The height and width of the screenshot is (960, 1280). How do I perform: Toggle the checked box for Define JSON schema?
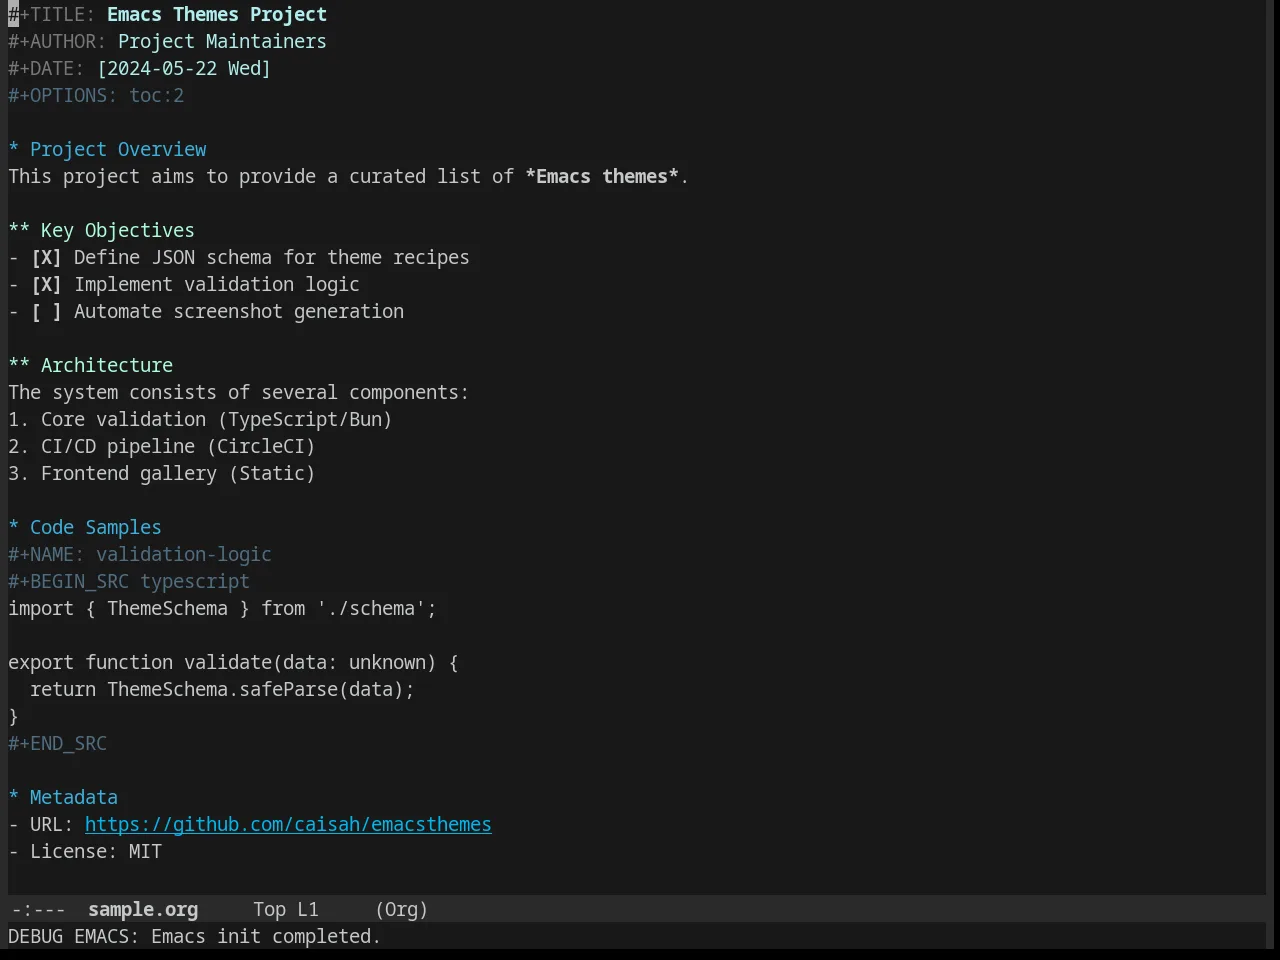pyautogui.click(x=46, y=257)
